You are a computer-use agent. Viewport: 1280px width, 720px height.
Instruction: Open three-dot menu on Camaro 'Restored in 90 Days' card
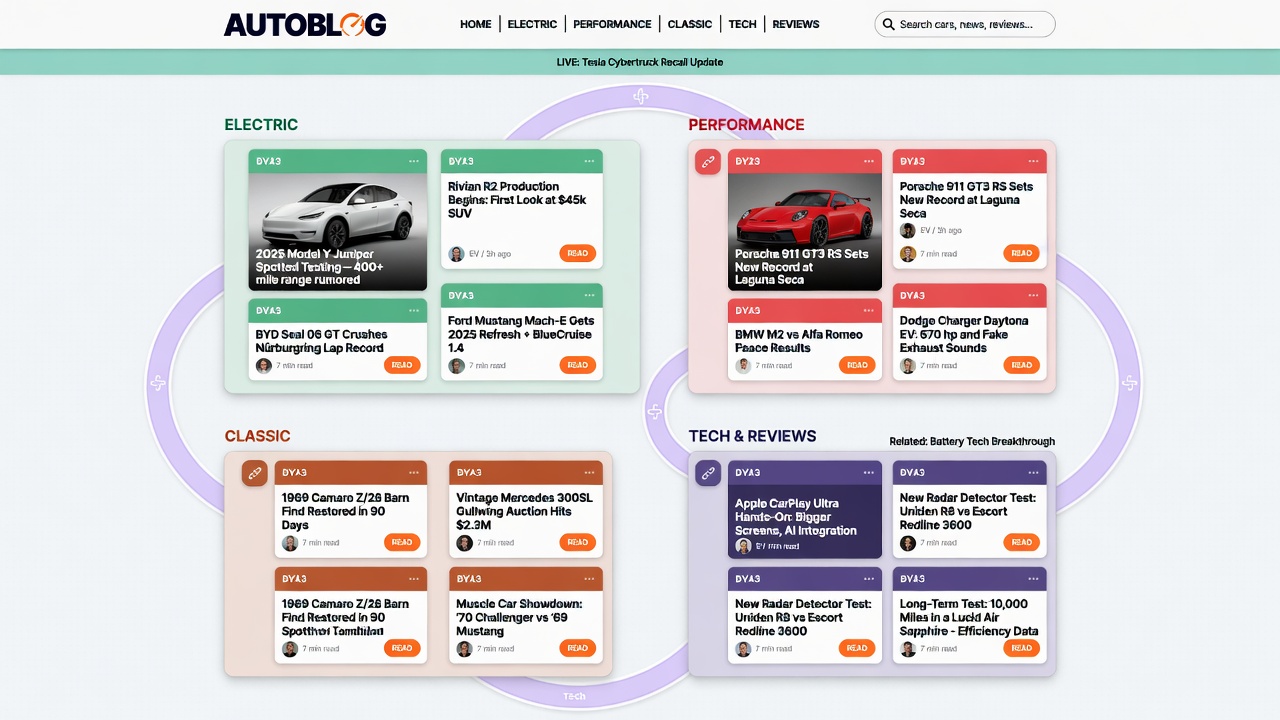point(414,472)
